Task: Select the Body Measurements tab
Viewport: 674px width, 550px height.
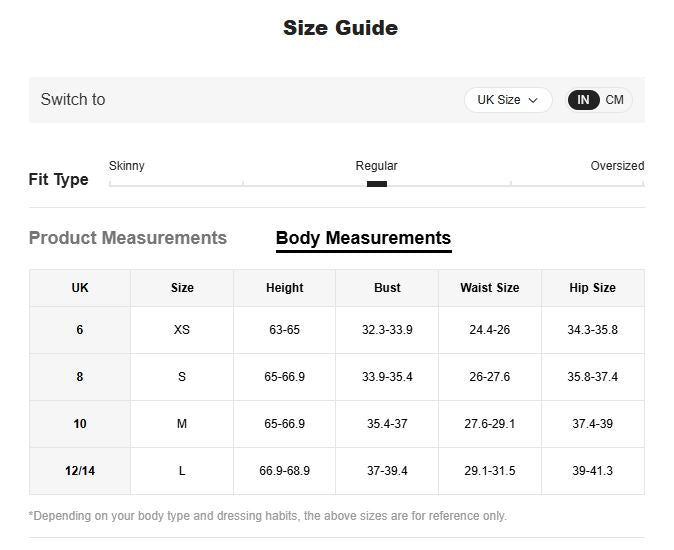Action: pyautogui.click(x=363, y=238)
